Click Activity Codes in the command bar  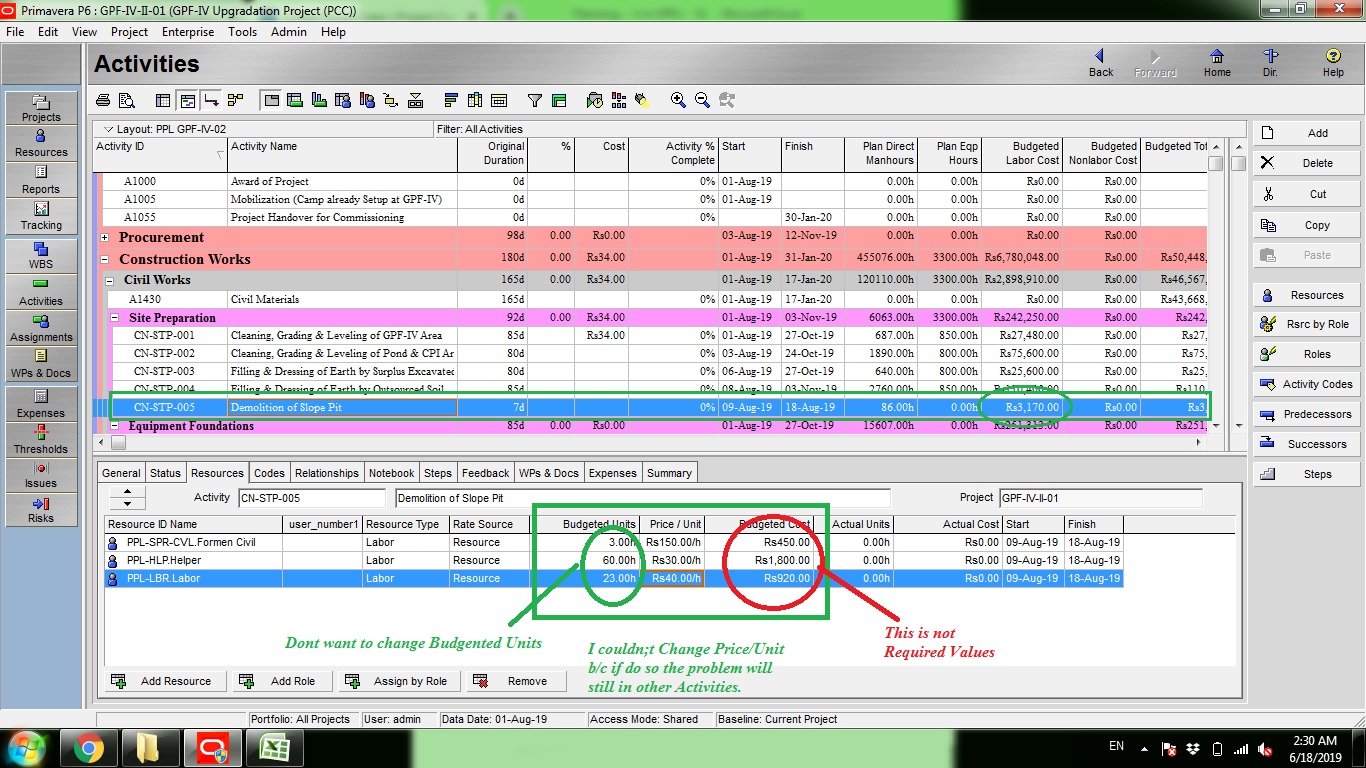click(x=1307, y=384)
